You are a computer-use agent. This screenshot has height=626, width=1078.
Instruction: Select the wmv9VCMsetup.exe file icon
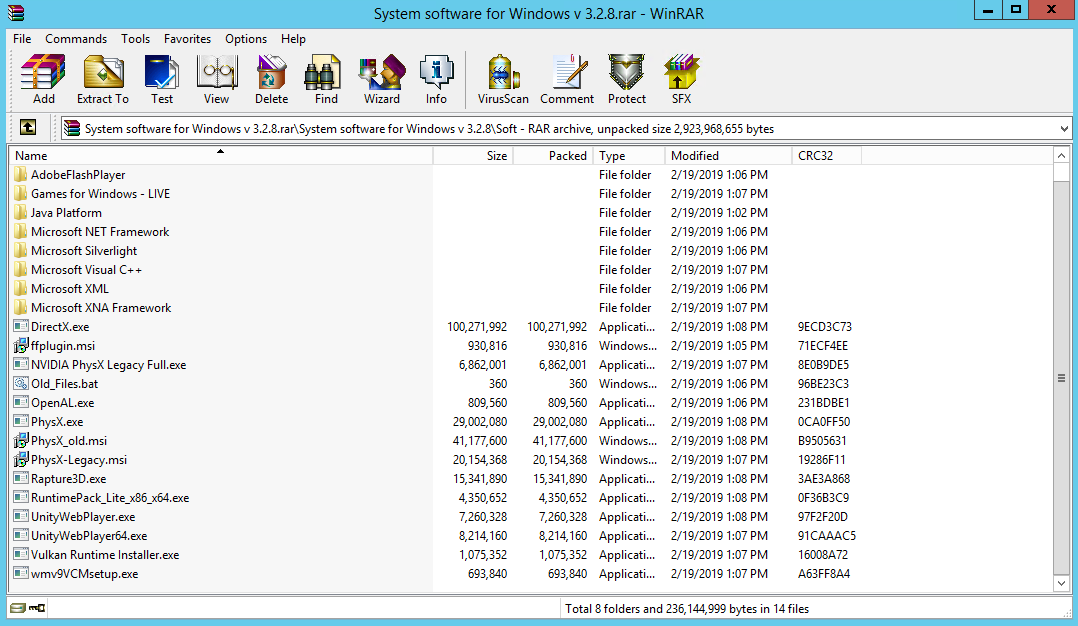(x=21, y=574)
